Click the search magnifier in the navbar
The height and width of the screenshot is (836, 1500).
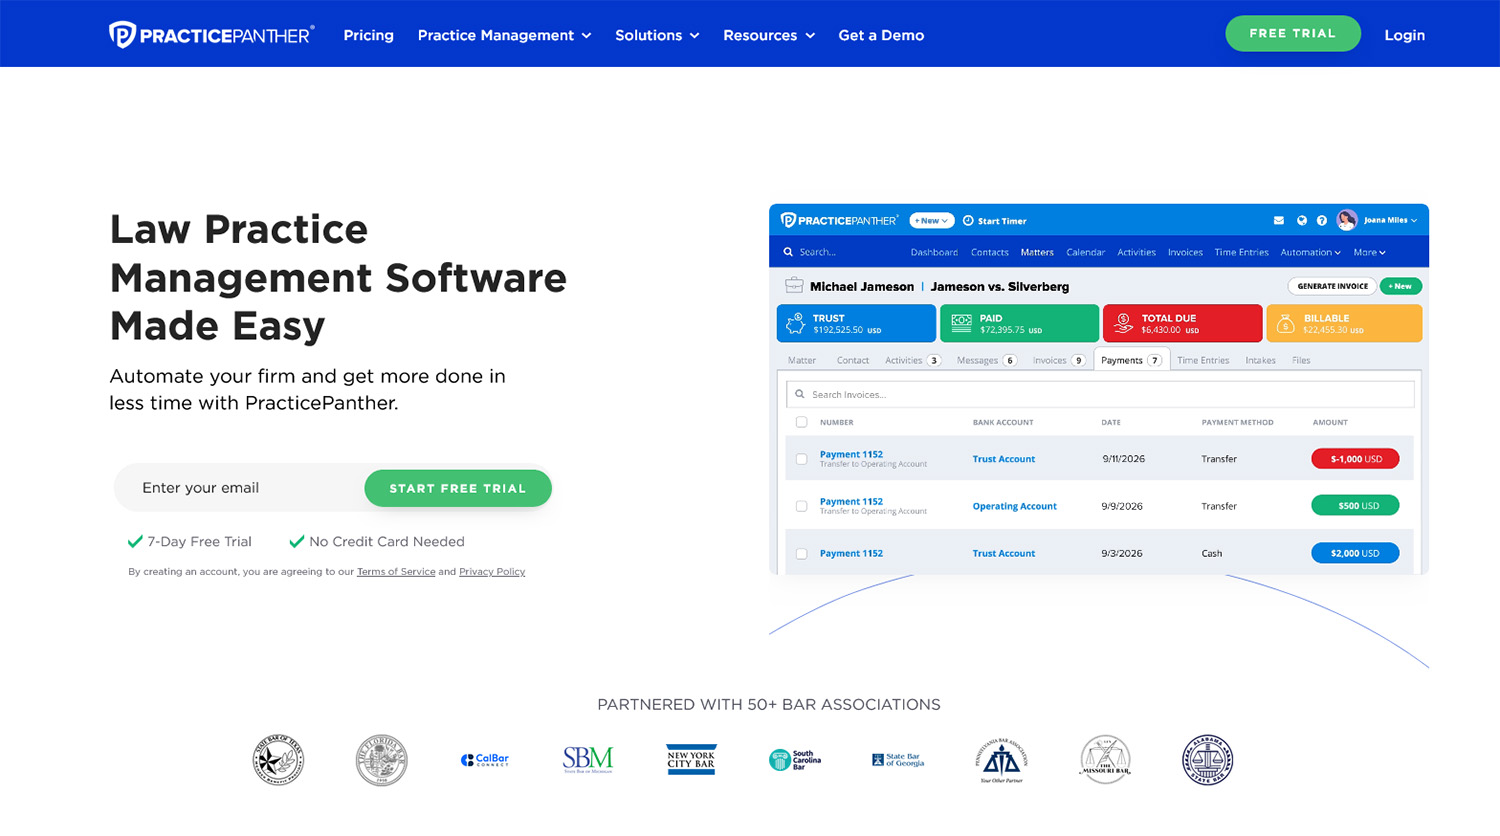pos(788,252)
